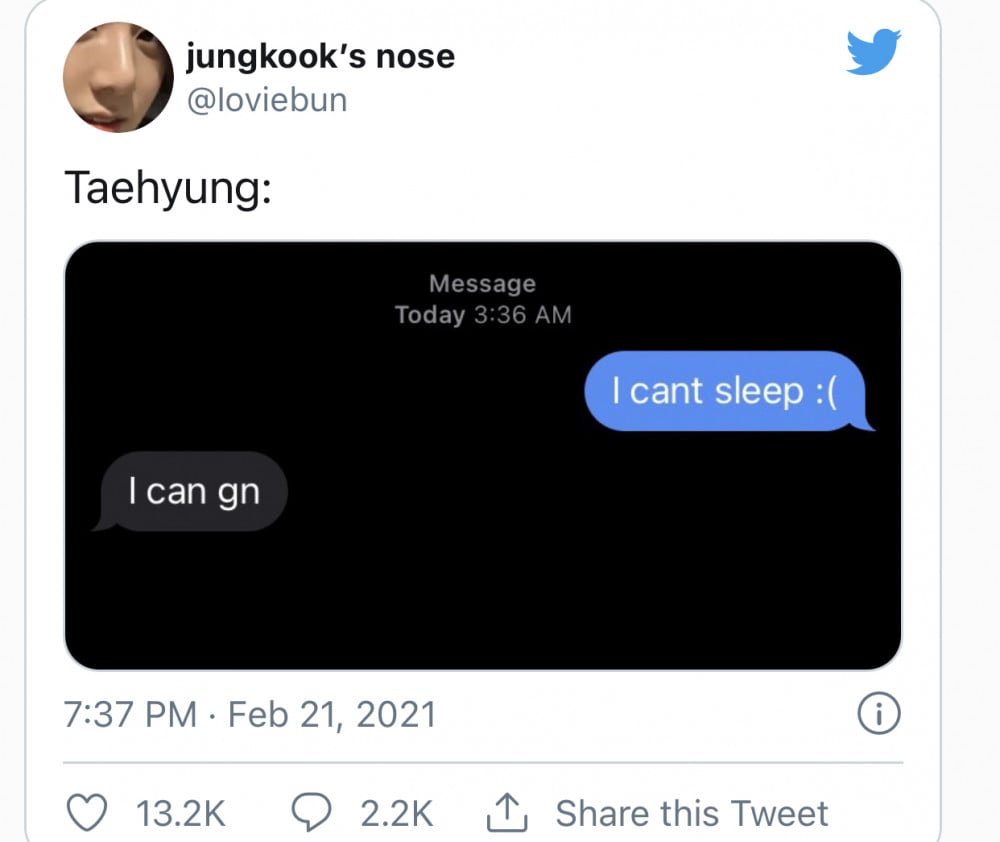Screen dimensions: 1000x842
Task: Select the 'Taehyung:' tweet text
Action: coord(168,189)
